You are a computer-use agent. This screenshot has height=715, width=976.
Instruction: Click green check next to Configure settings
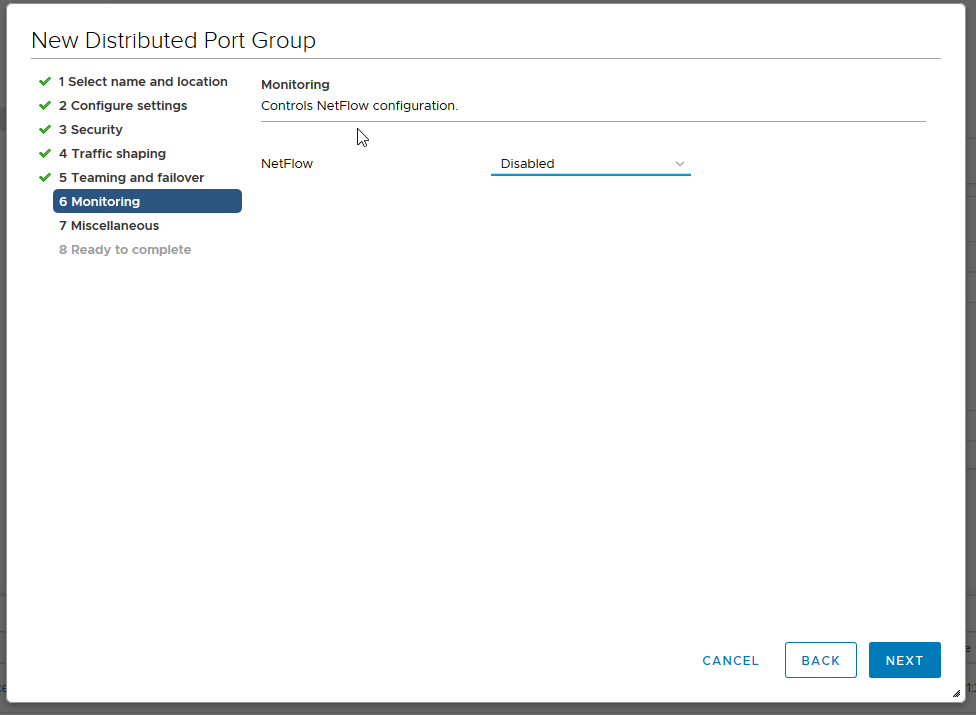(45, 105)
